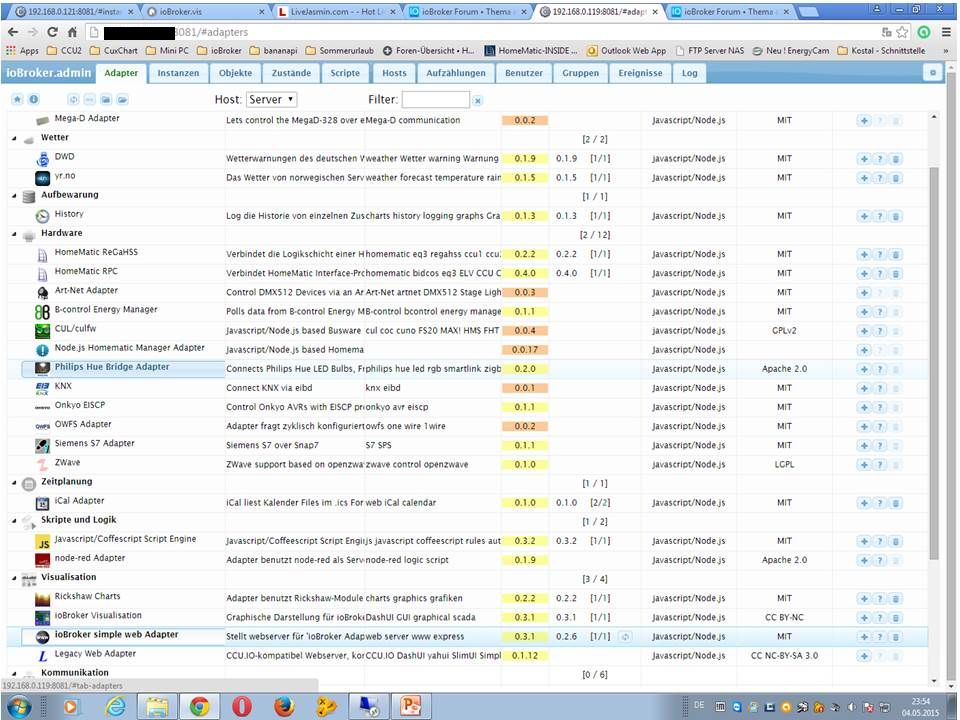Image resolution: width=960 pixels, height=720 pixels.
Task: Add History adapter instance with plus icon
Action: [864, 216]
